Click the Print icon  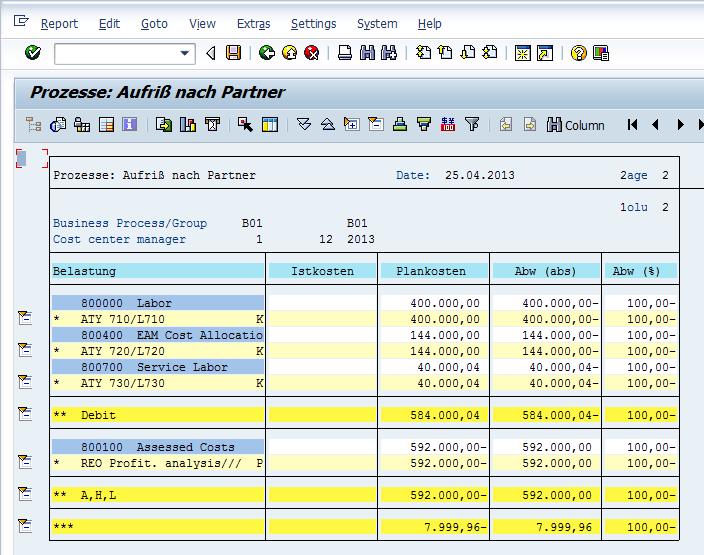(345, 53)
